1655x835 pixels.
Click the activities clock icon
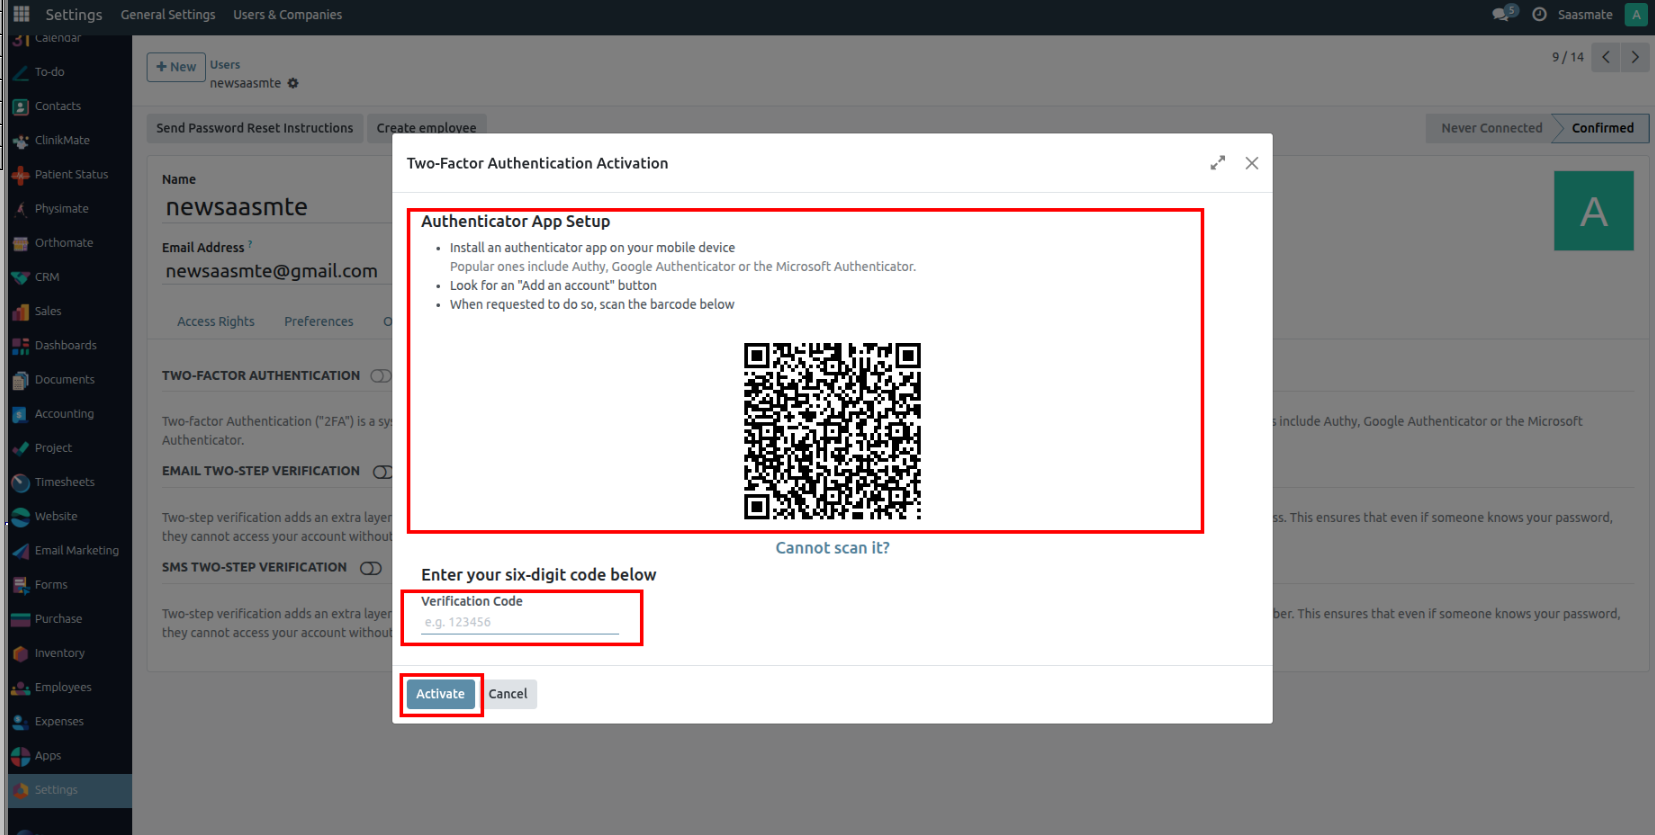(x=1539, y=14)
